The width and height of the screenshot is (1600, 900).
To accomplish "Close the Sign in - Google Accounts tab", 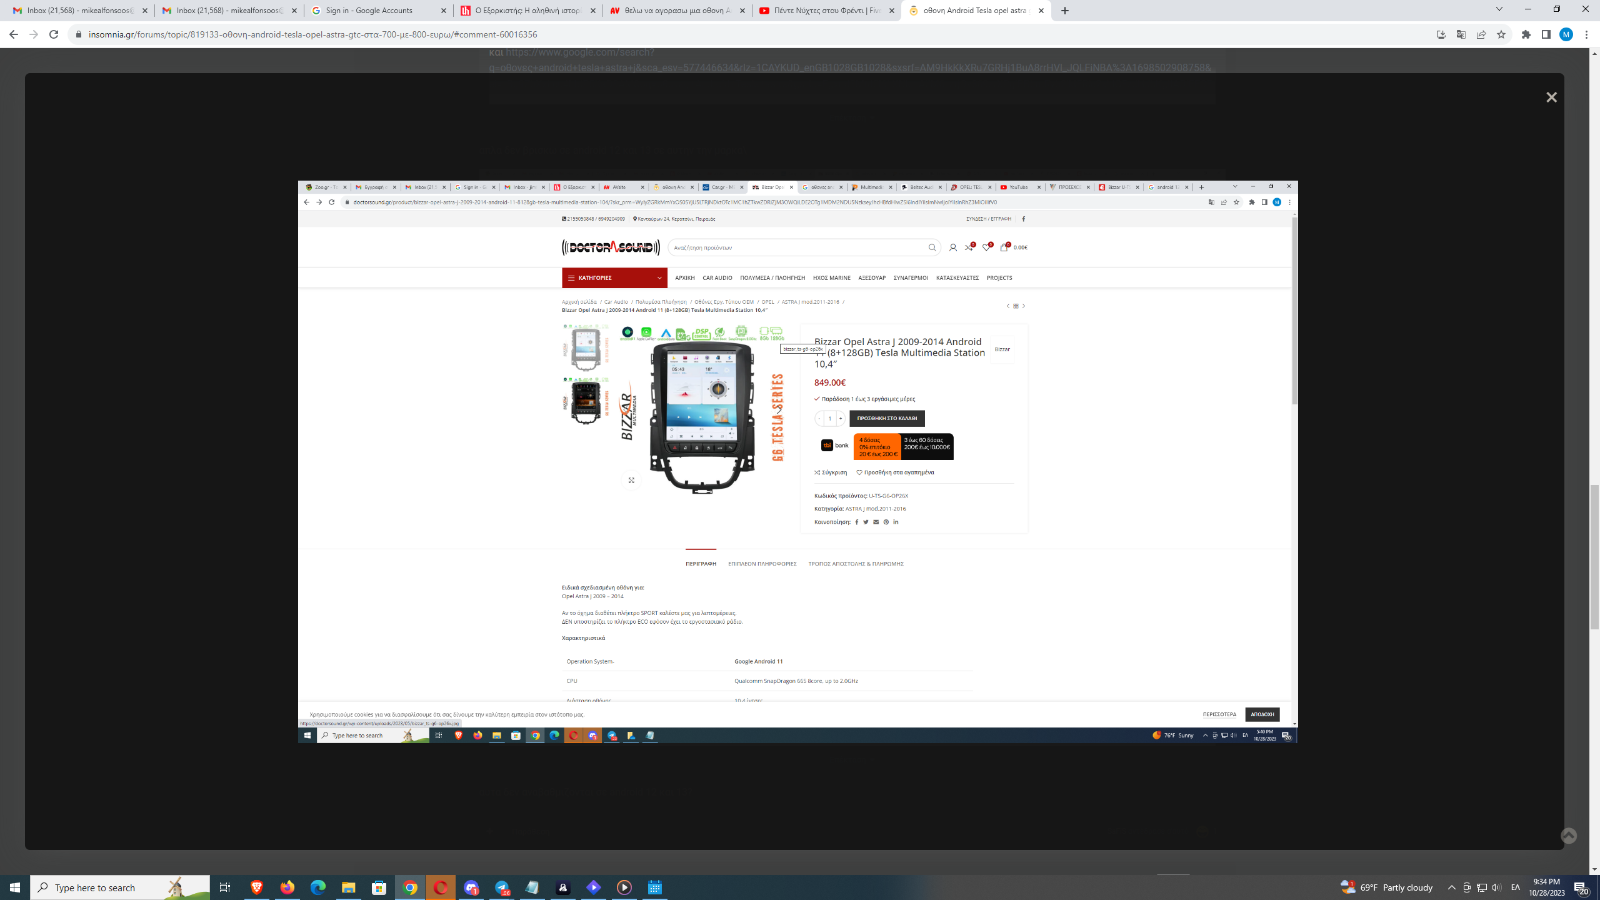I will coord(444,10).
